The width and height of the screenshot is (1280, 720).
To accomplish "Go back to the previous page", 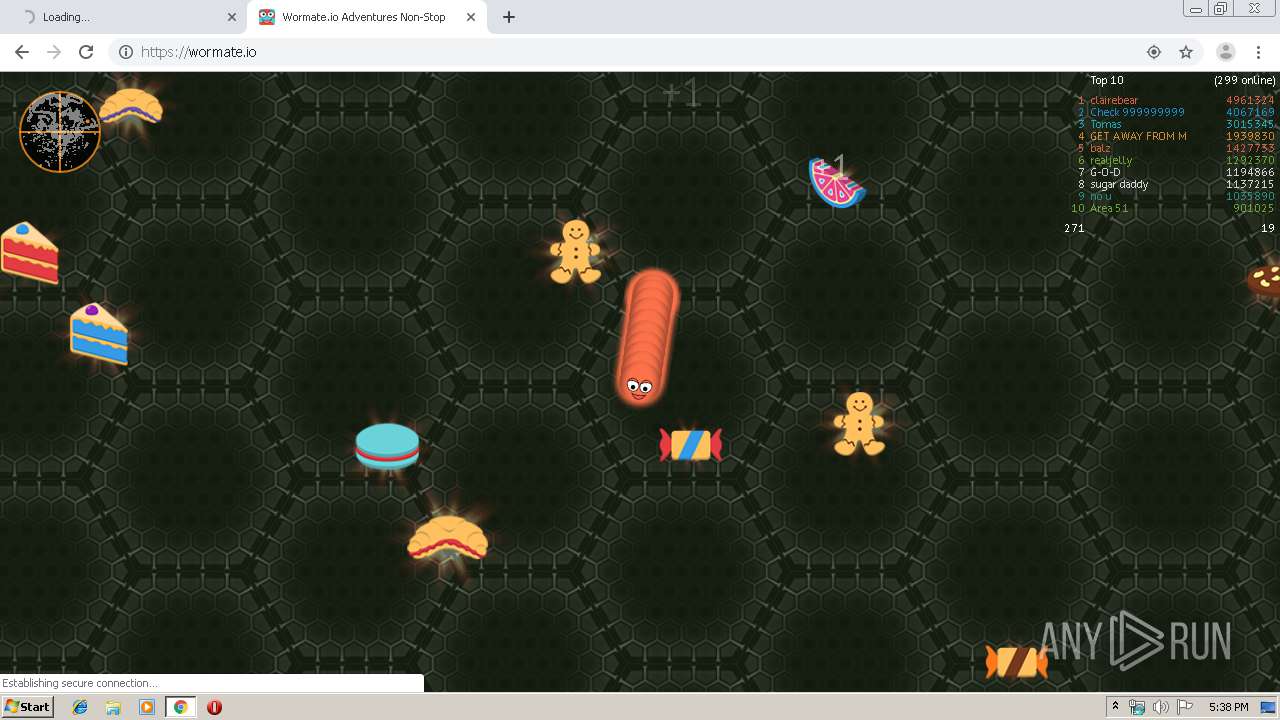I will tap(22, 52).
